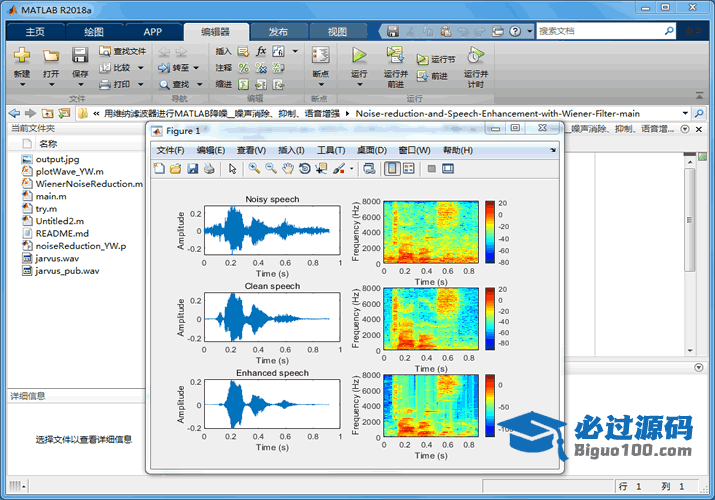Click the smart indent icon
The image size is (715, 500).
tap(244, 84)
